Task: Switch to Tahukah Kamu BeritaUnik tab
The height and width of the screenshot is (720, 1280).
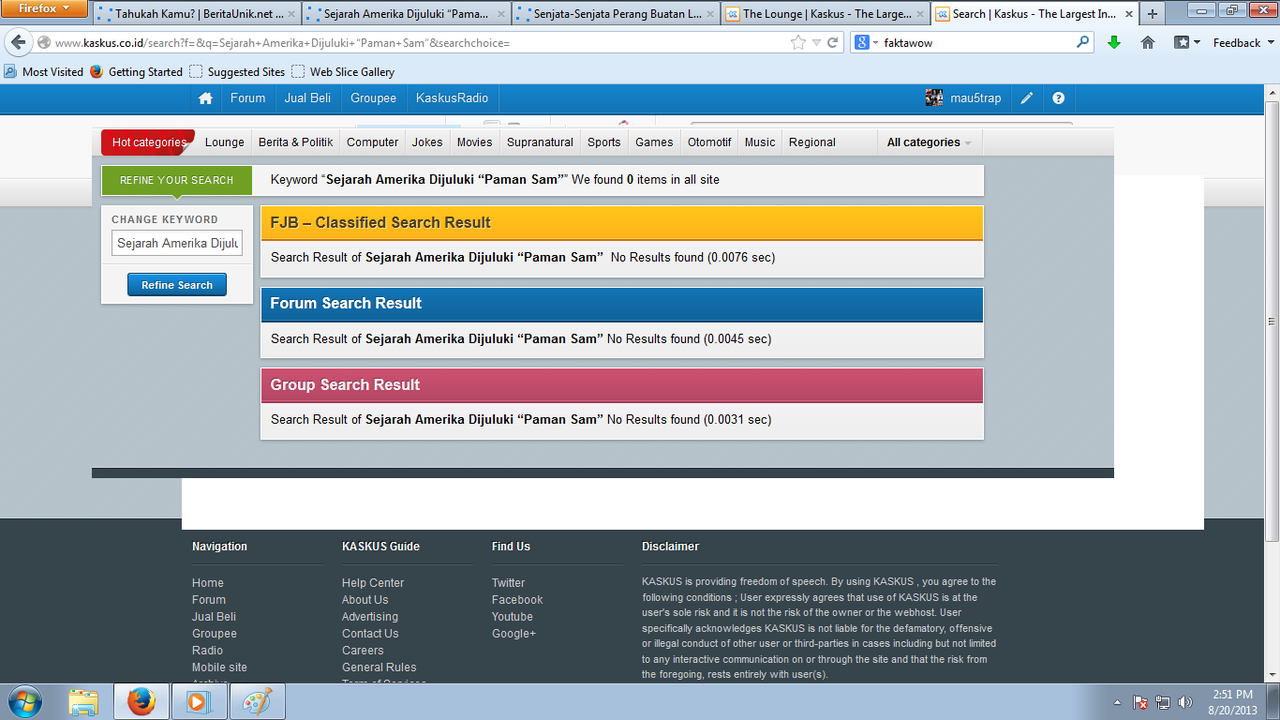Action: [x=196, y=14]
